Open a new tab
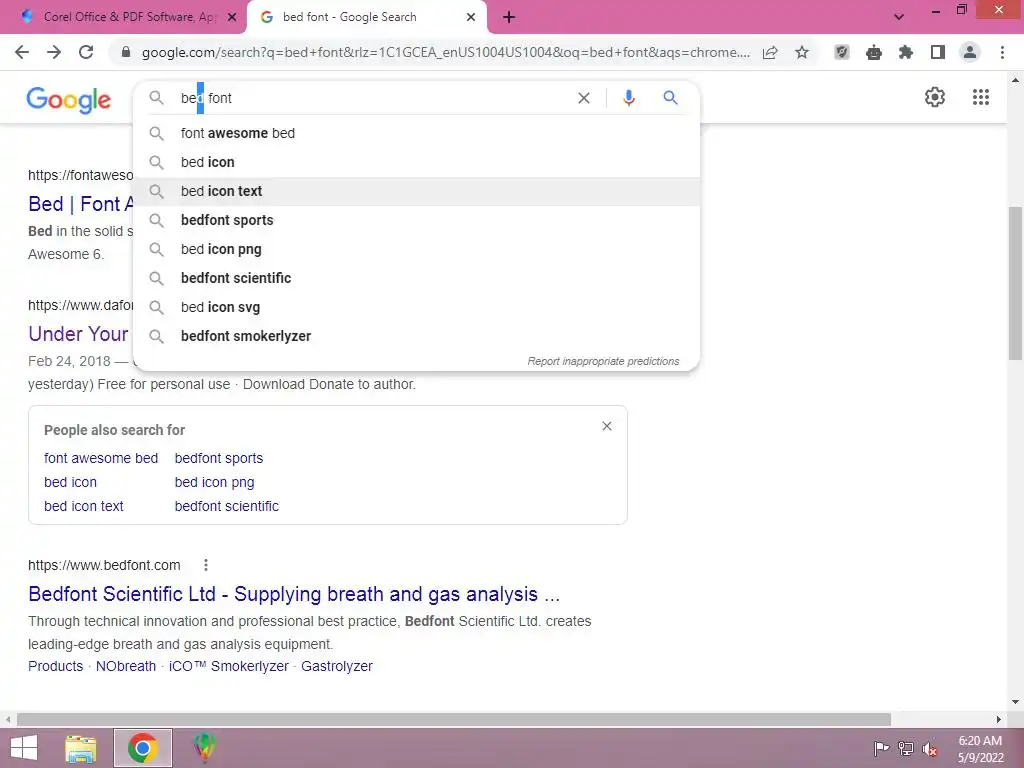Screen dimensions: 1024x768 509,17
